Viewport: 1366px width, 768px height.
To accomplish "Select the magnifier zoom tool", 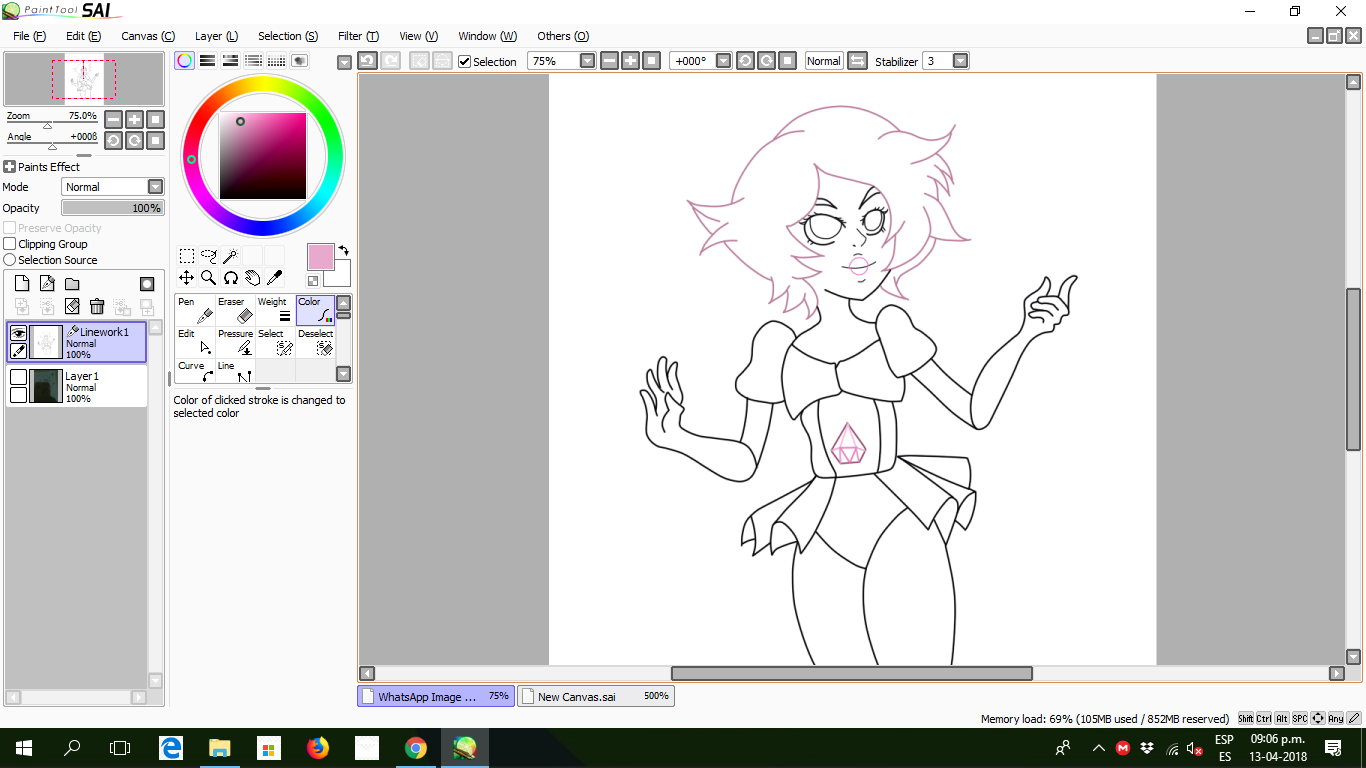I will (x=209, y=278).
